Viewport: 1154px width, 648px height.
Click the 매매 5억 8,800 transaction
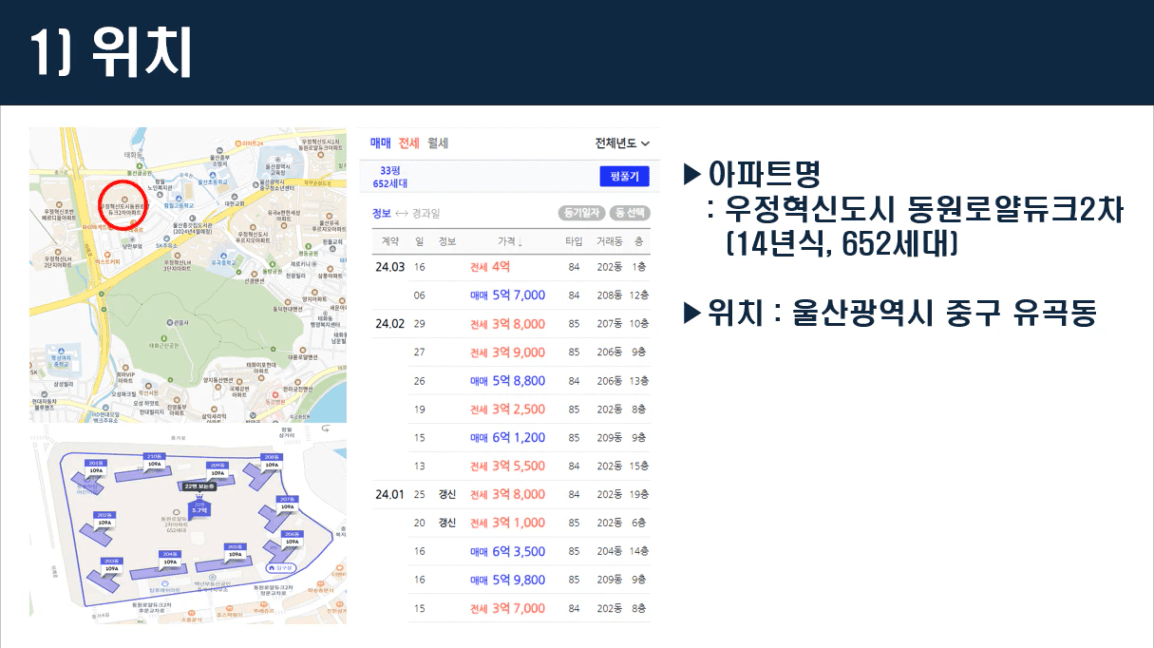530,381
